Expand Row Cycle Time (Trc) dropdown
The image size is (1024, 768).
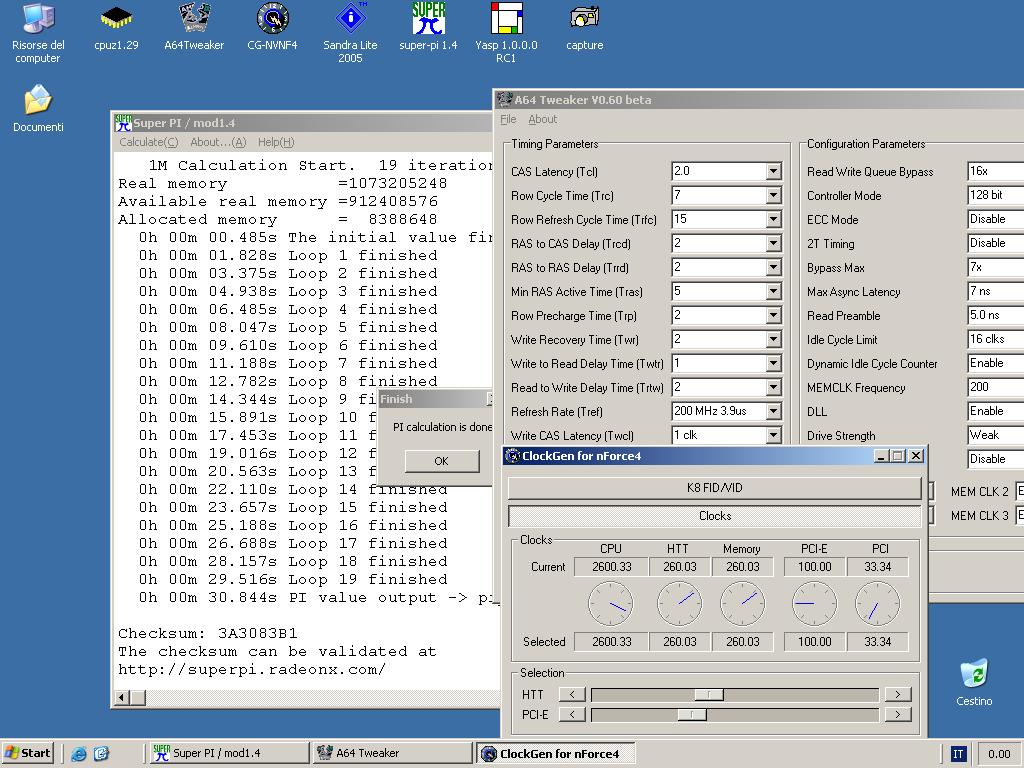(773, 195)
